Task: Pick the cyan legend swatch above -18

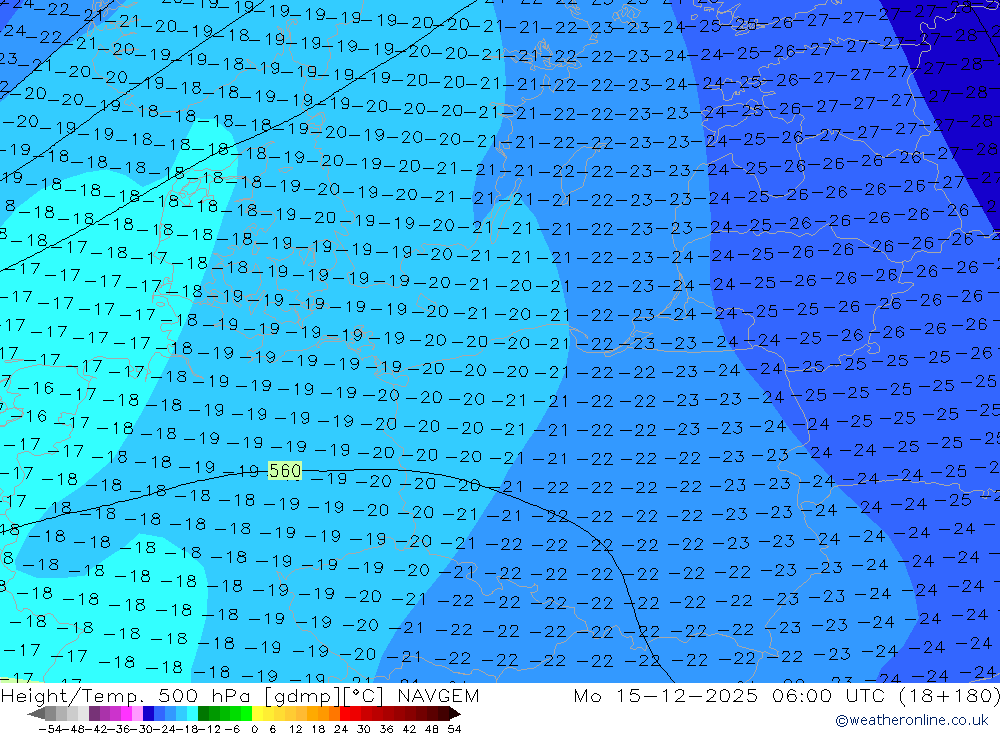Action: point(192,714)
